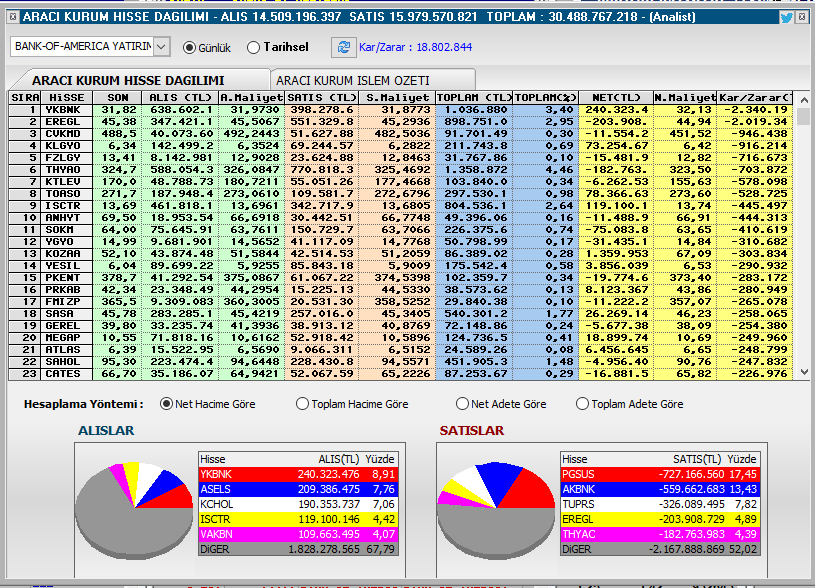This screenshot has height=588, width=815.
Task: Sort by the SIRA column header
Action: [x=24, y=98]
